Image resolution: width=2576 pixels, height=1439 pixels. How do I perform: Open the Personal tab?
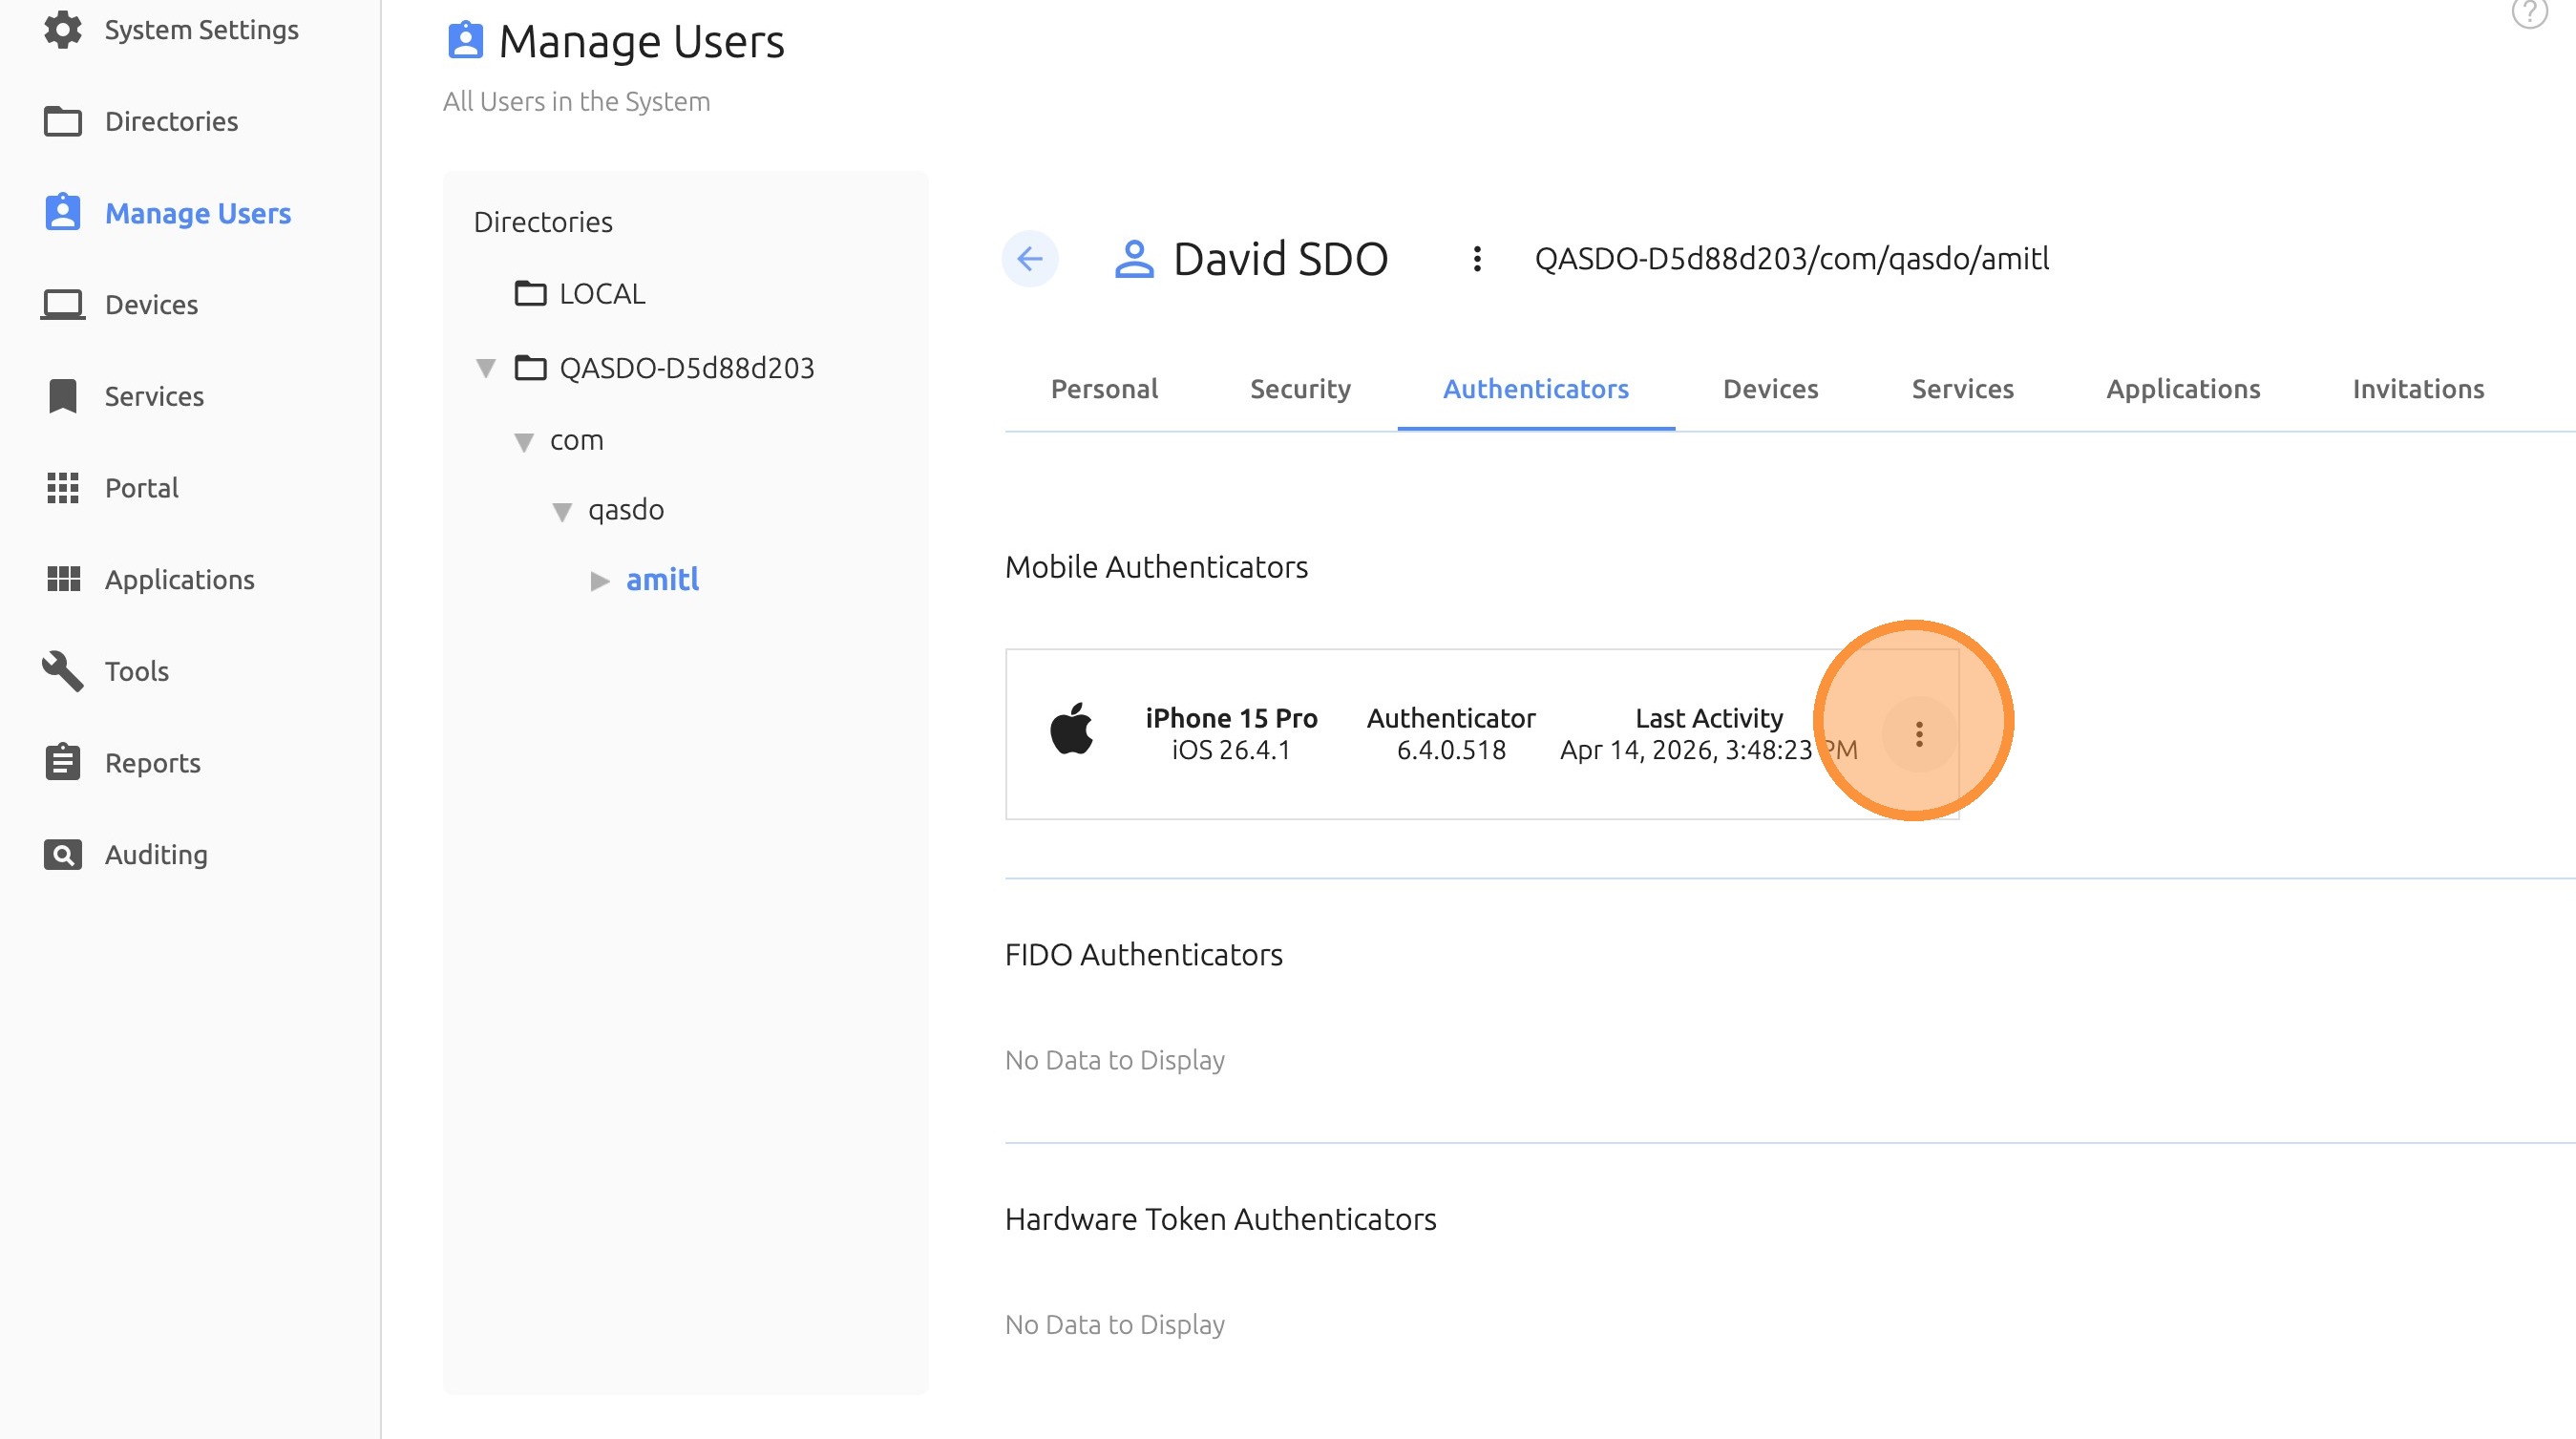[1104, 389]
